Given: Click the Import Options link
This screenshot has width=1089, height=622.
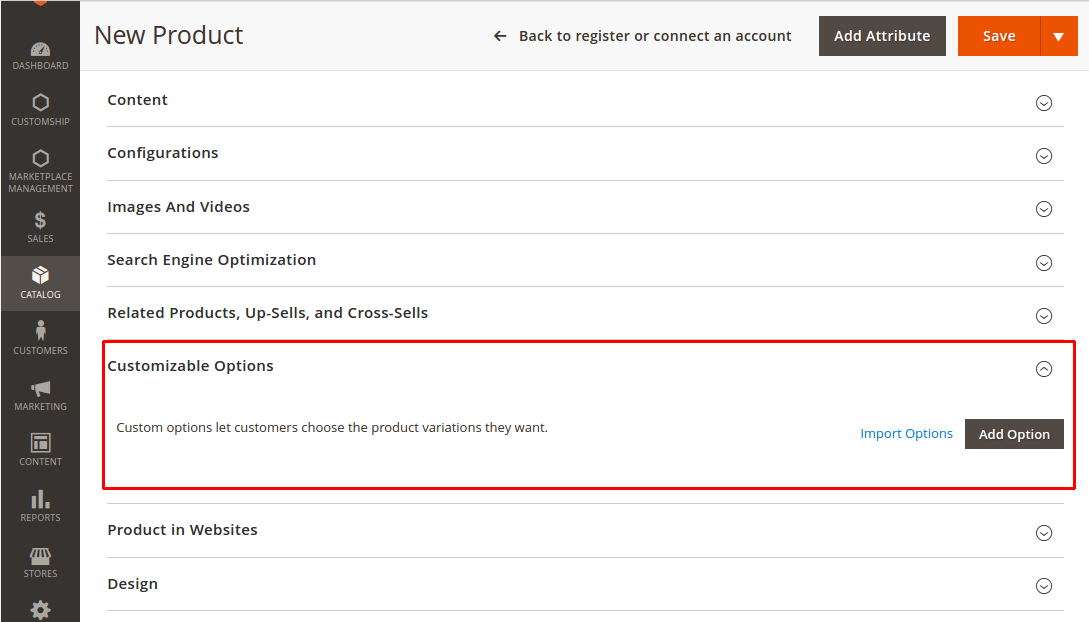Looking at the screenshot, I should coord(906,434).
